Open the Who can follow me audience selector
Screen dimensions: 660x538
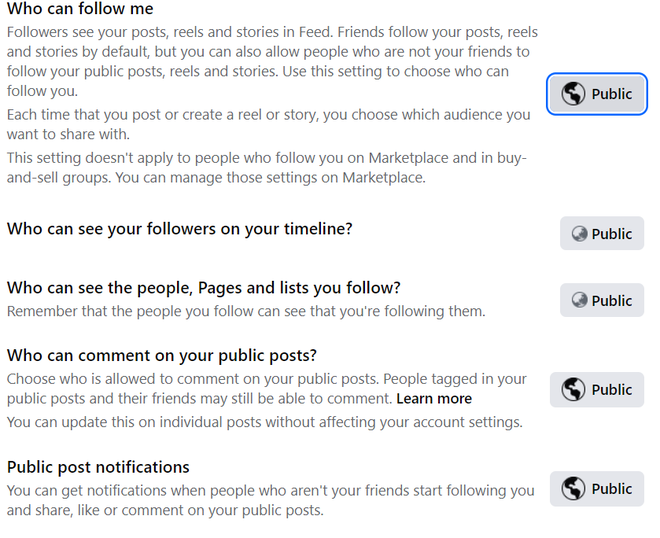(x=597, y=94)
